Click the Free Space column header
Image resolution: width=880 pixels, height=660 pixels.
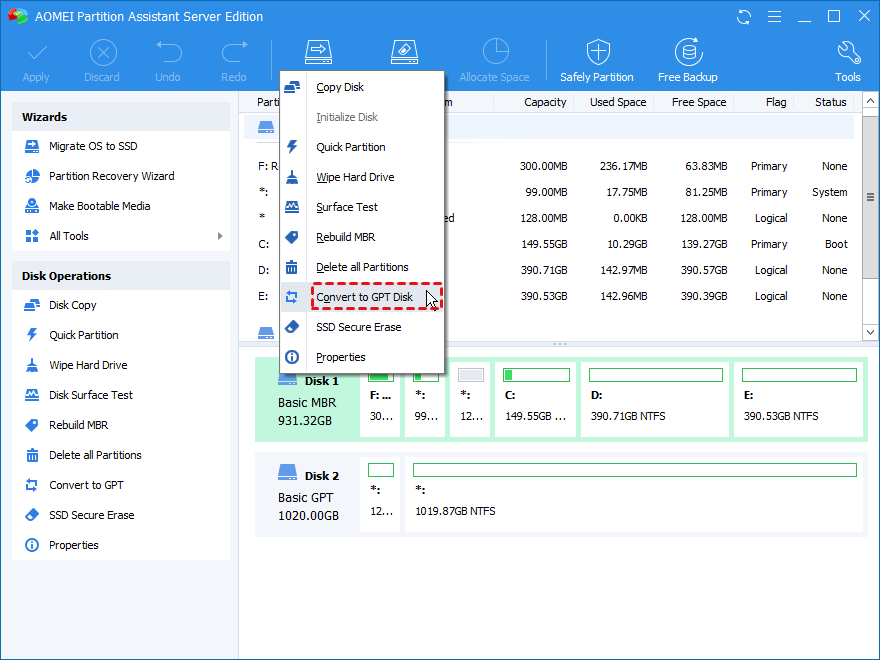pos(699,102)
